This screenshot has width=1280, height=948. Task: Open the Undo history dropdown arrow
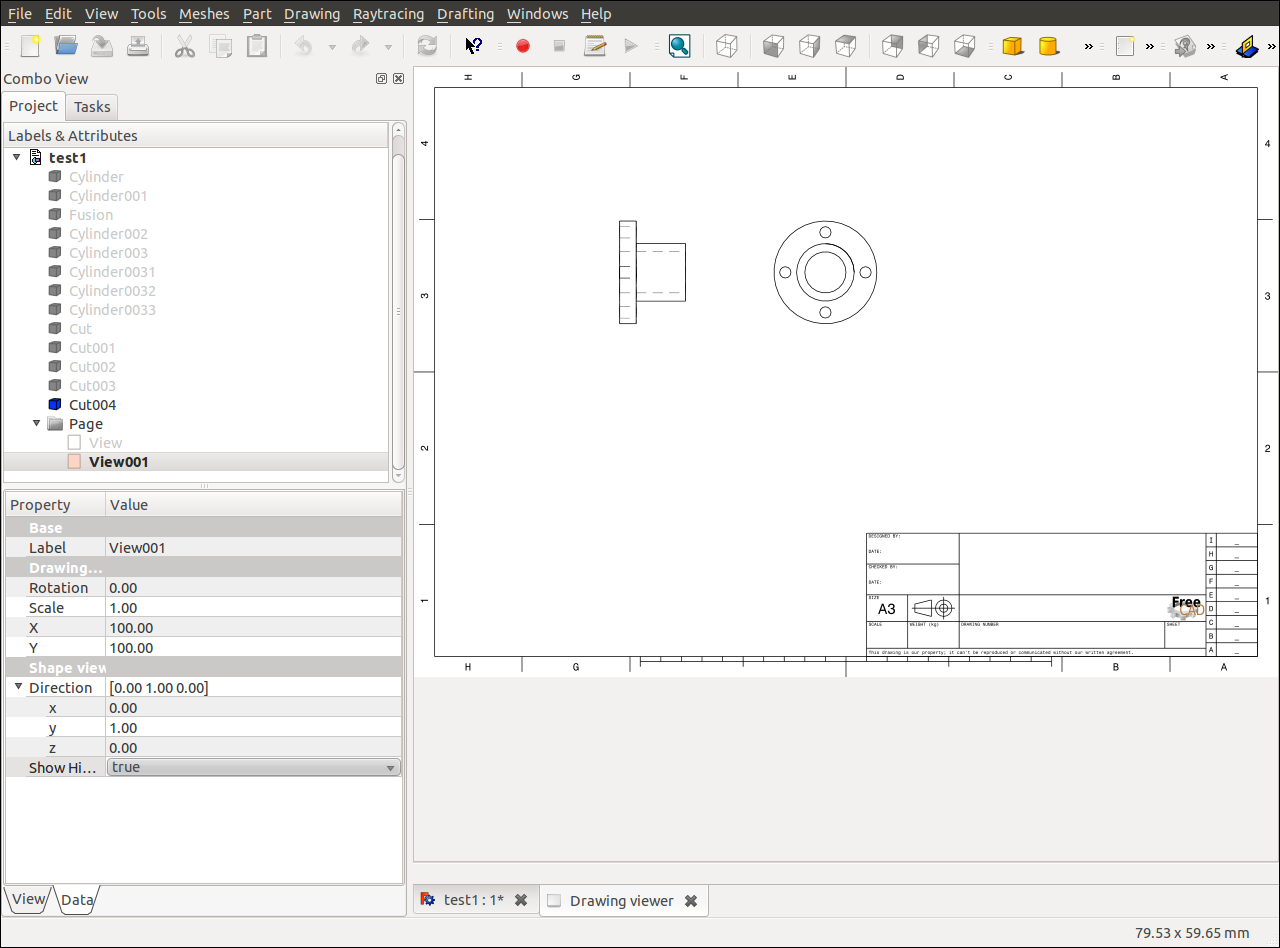[331, 47]
